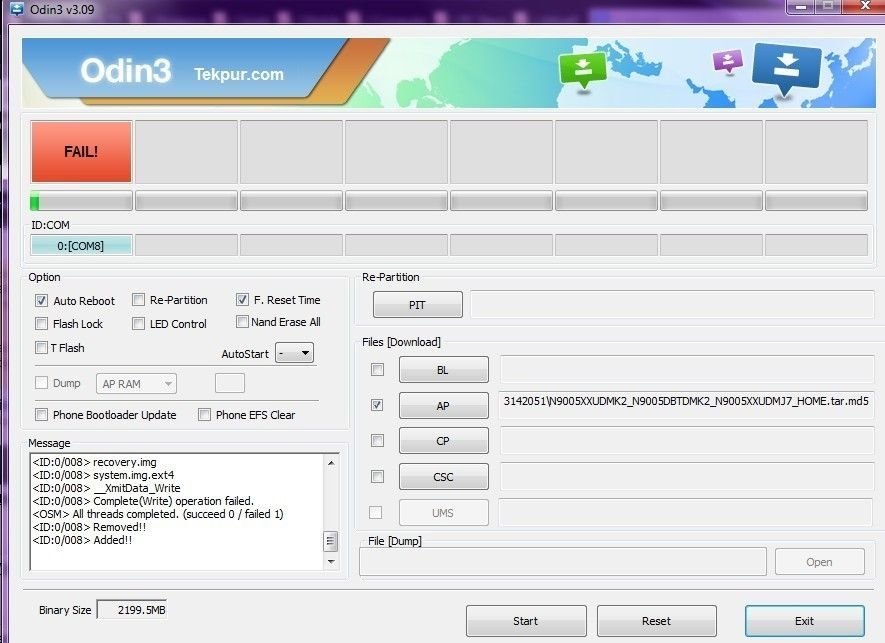
Task: Select the 0:[COM8] port field
Action: [81, 246]
